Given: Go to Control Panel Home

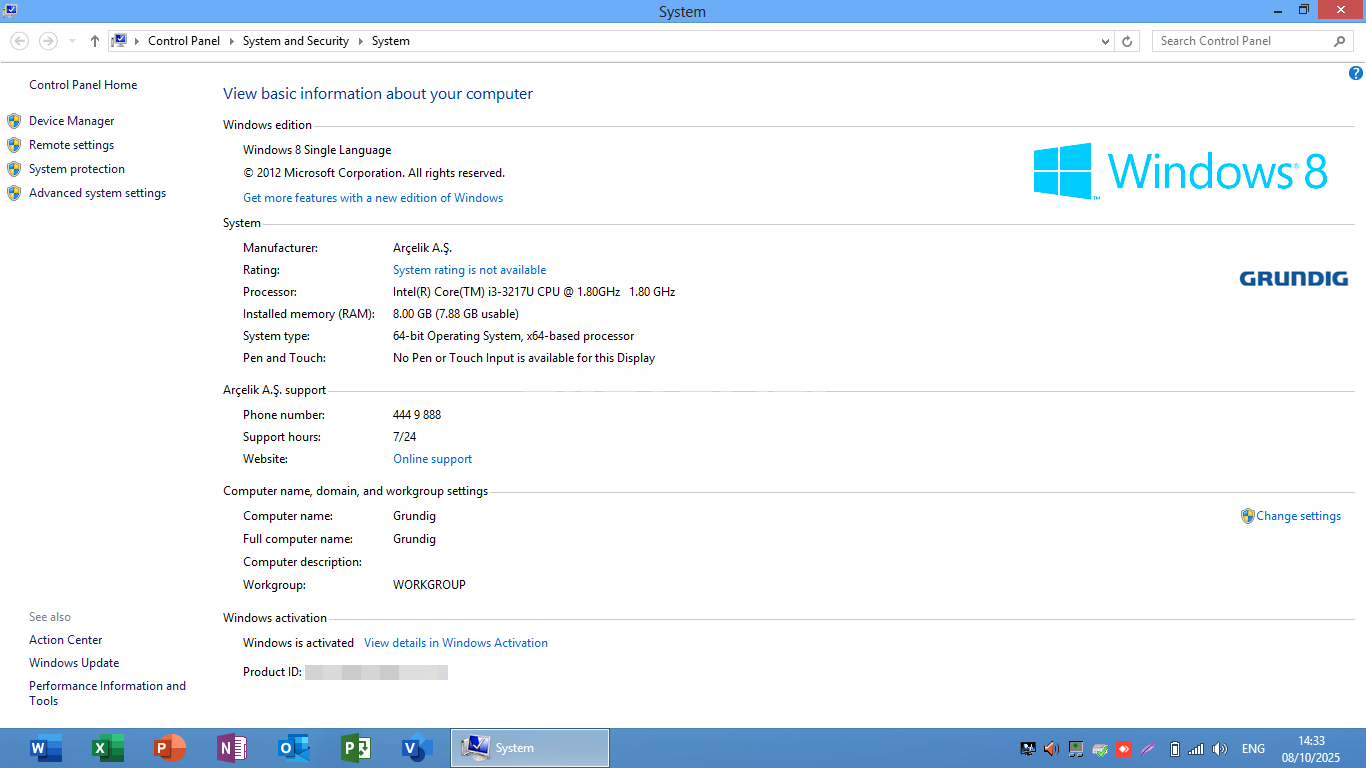Looking at the screenshot, I should pos(83,85).
